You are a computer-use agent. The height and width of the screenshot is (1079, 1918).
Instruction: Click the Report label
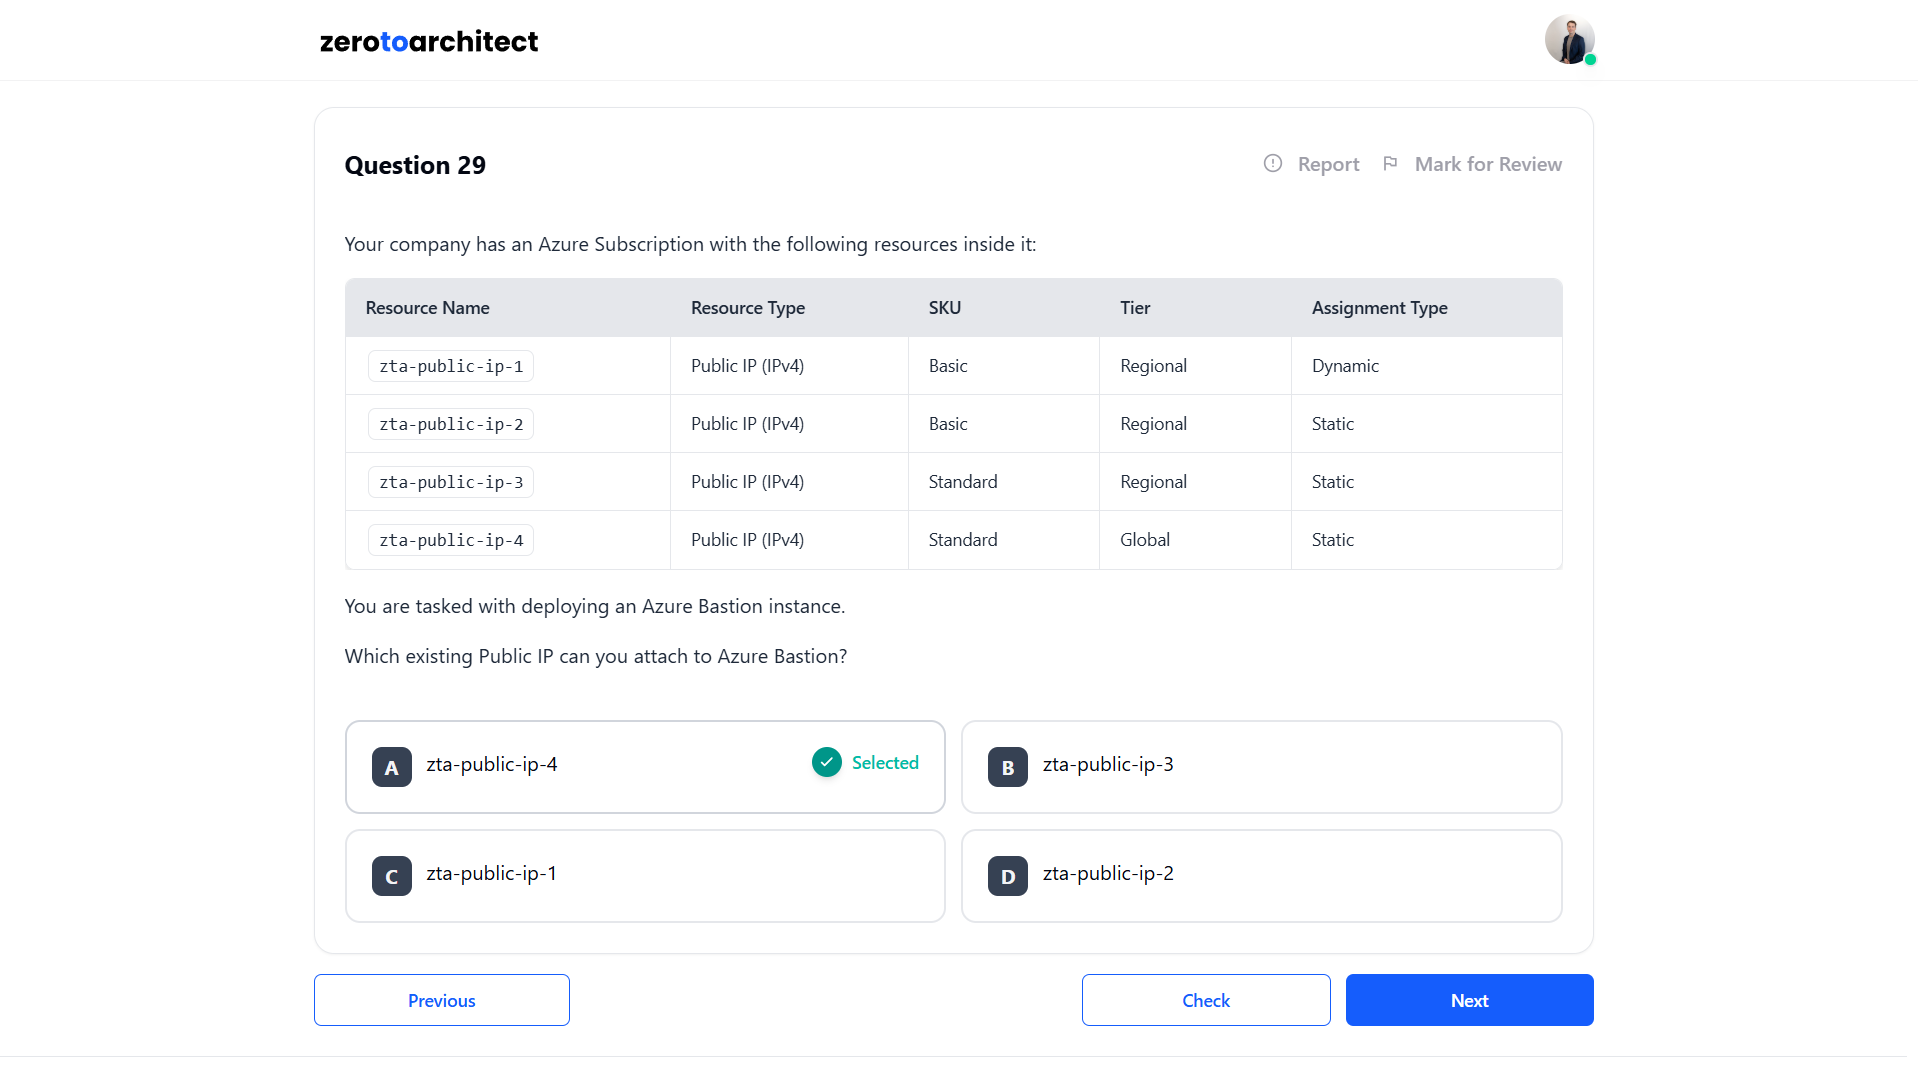click(1328, 163)
